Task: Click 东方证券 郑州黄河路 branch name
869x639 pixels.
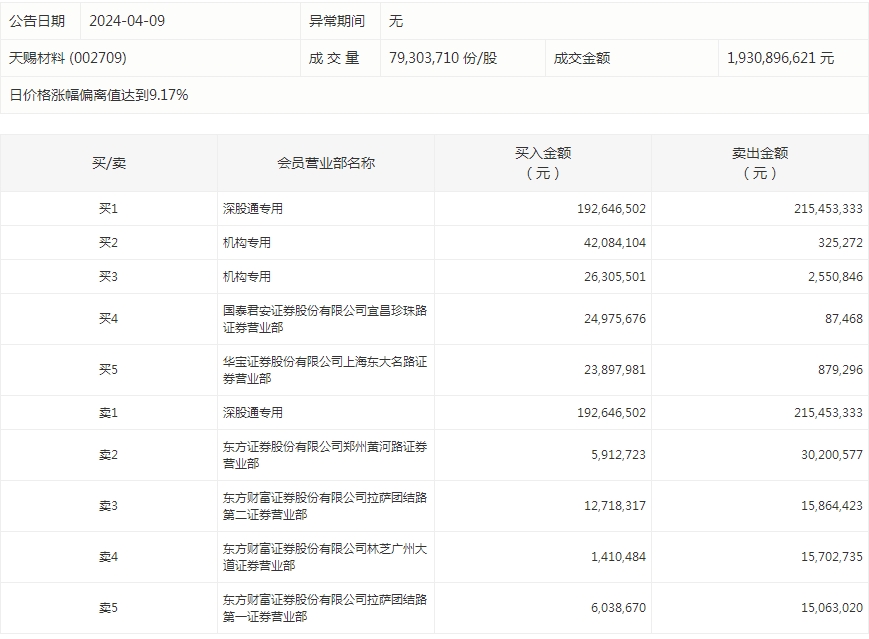Action: (325, 455)
